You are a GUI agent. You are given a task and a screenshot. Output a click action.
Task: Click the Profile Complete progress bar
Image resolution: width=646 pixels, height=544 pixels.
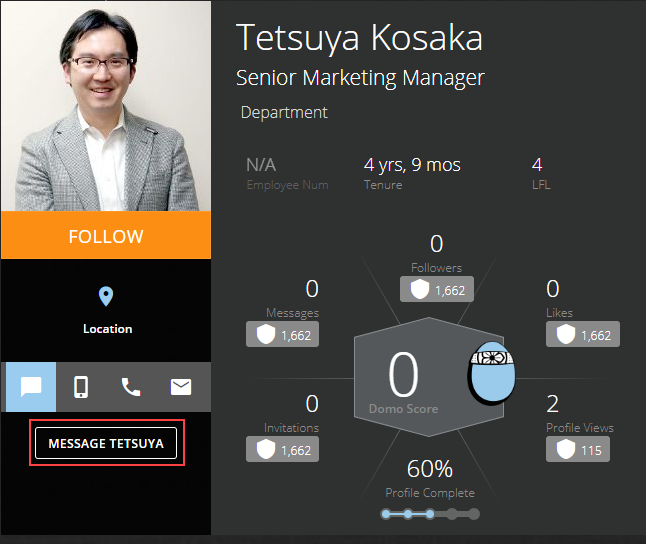430,514
